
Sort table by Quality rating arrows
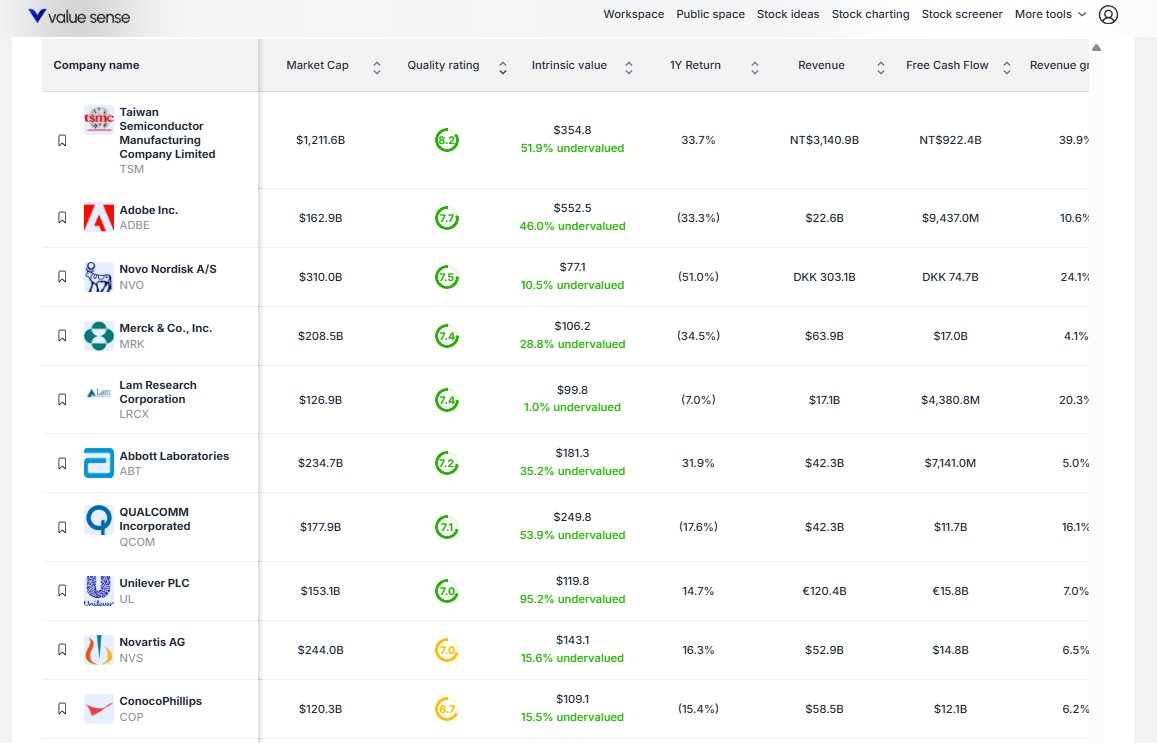[503, 68]
